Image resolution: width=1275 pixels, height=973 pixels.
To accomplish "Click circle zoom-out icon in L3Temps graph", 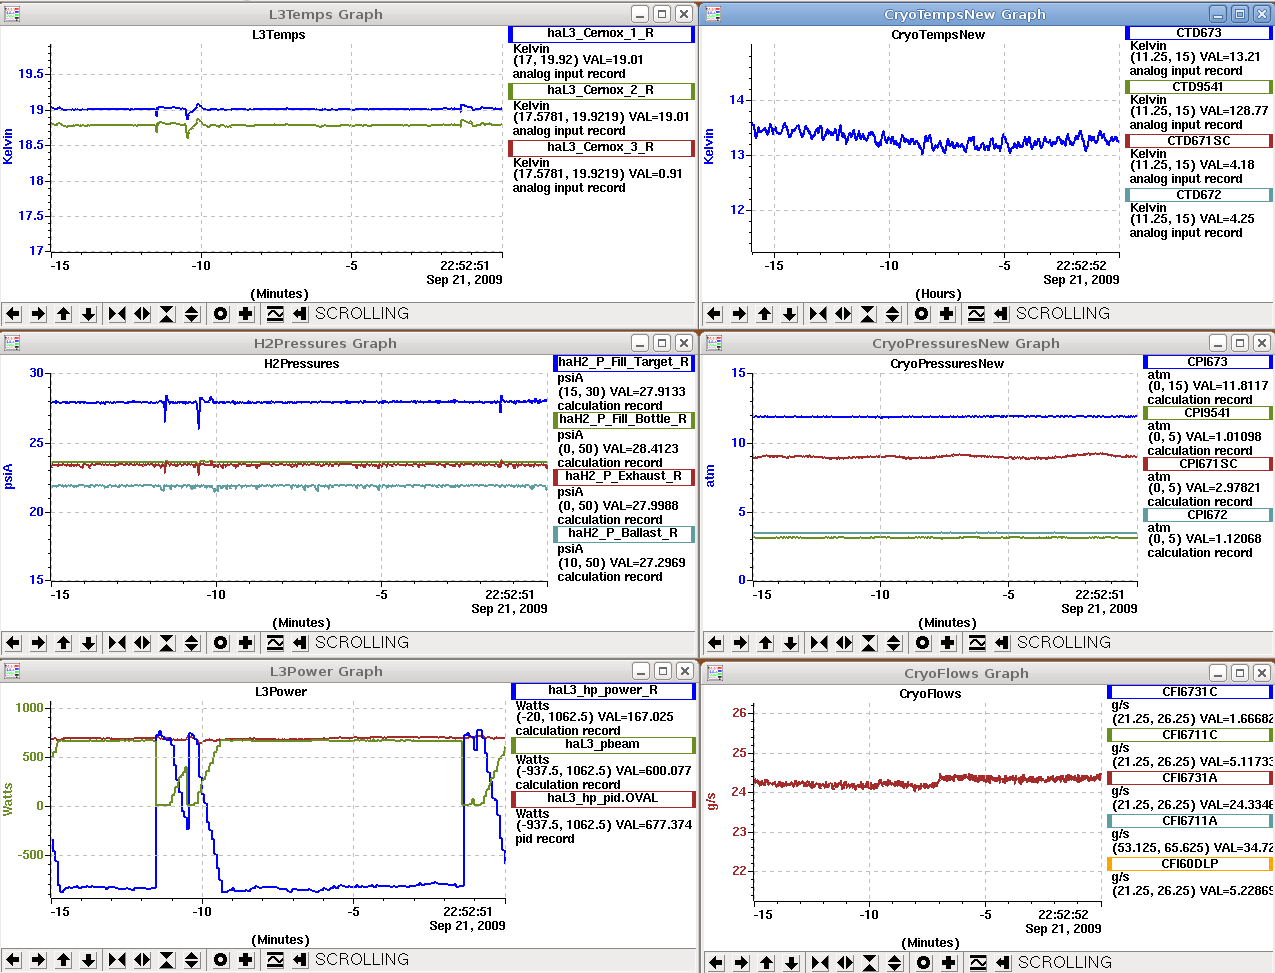I will 221,314.
